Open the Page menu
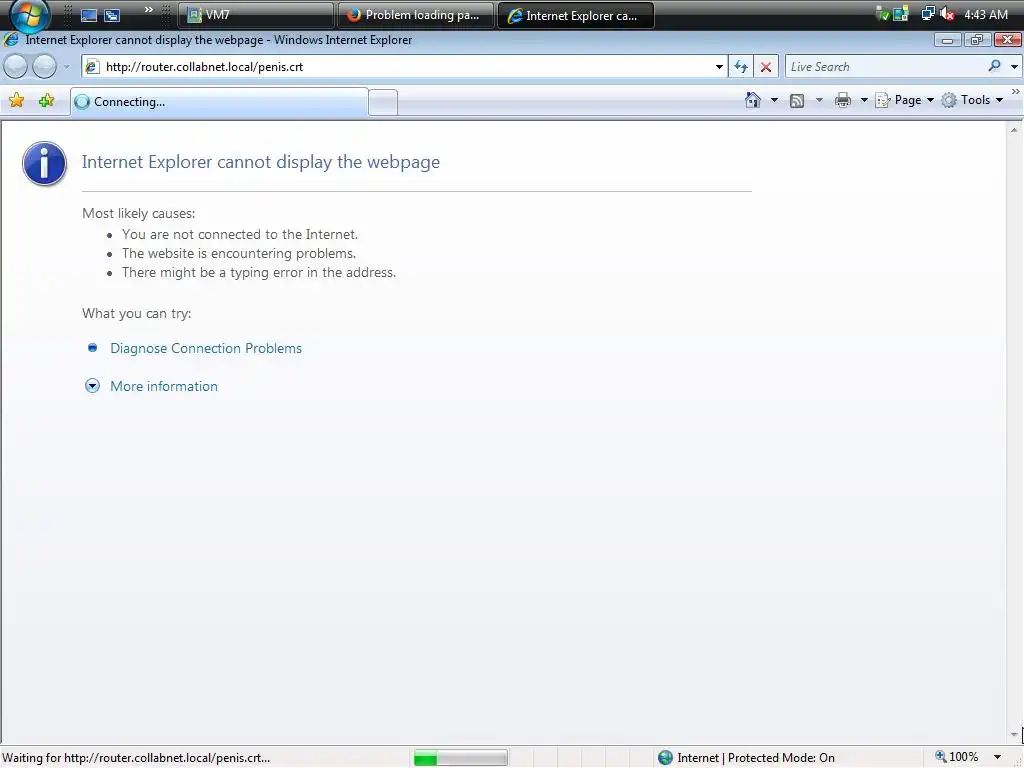Screen dimensions: 1024x768 (x=904, y=100)
